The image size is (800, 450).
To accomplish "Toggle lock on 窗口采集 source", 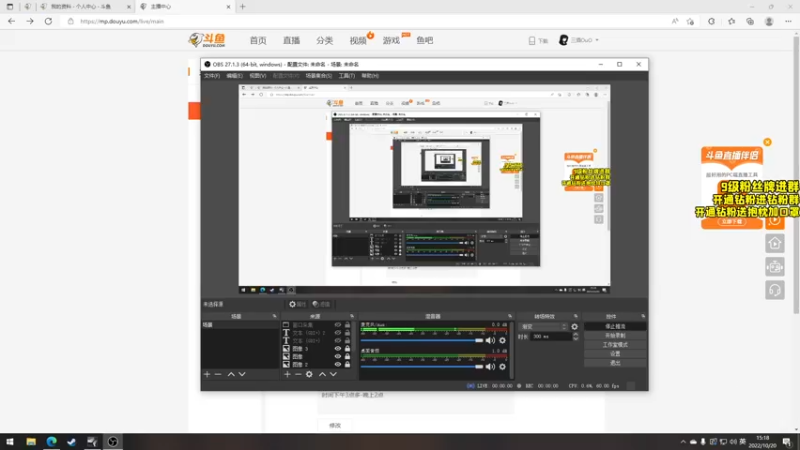I will click(347, 324).
